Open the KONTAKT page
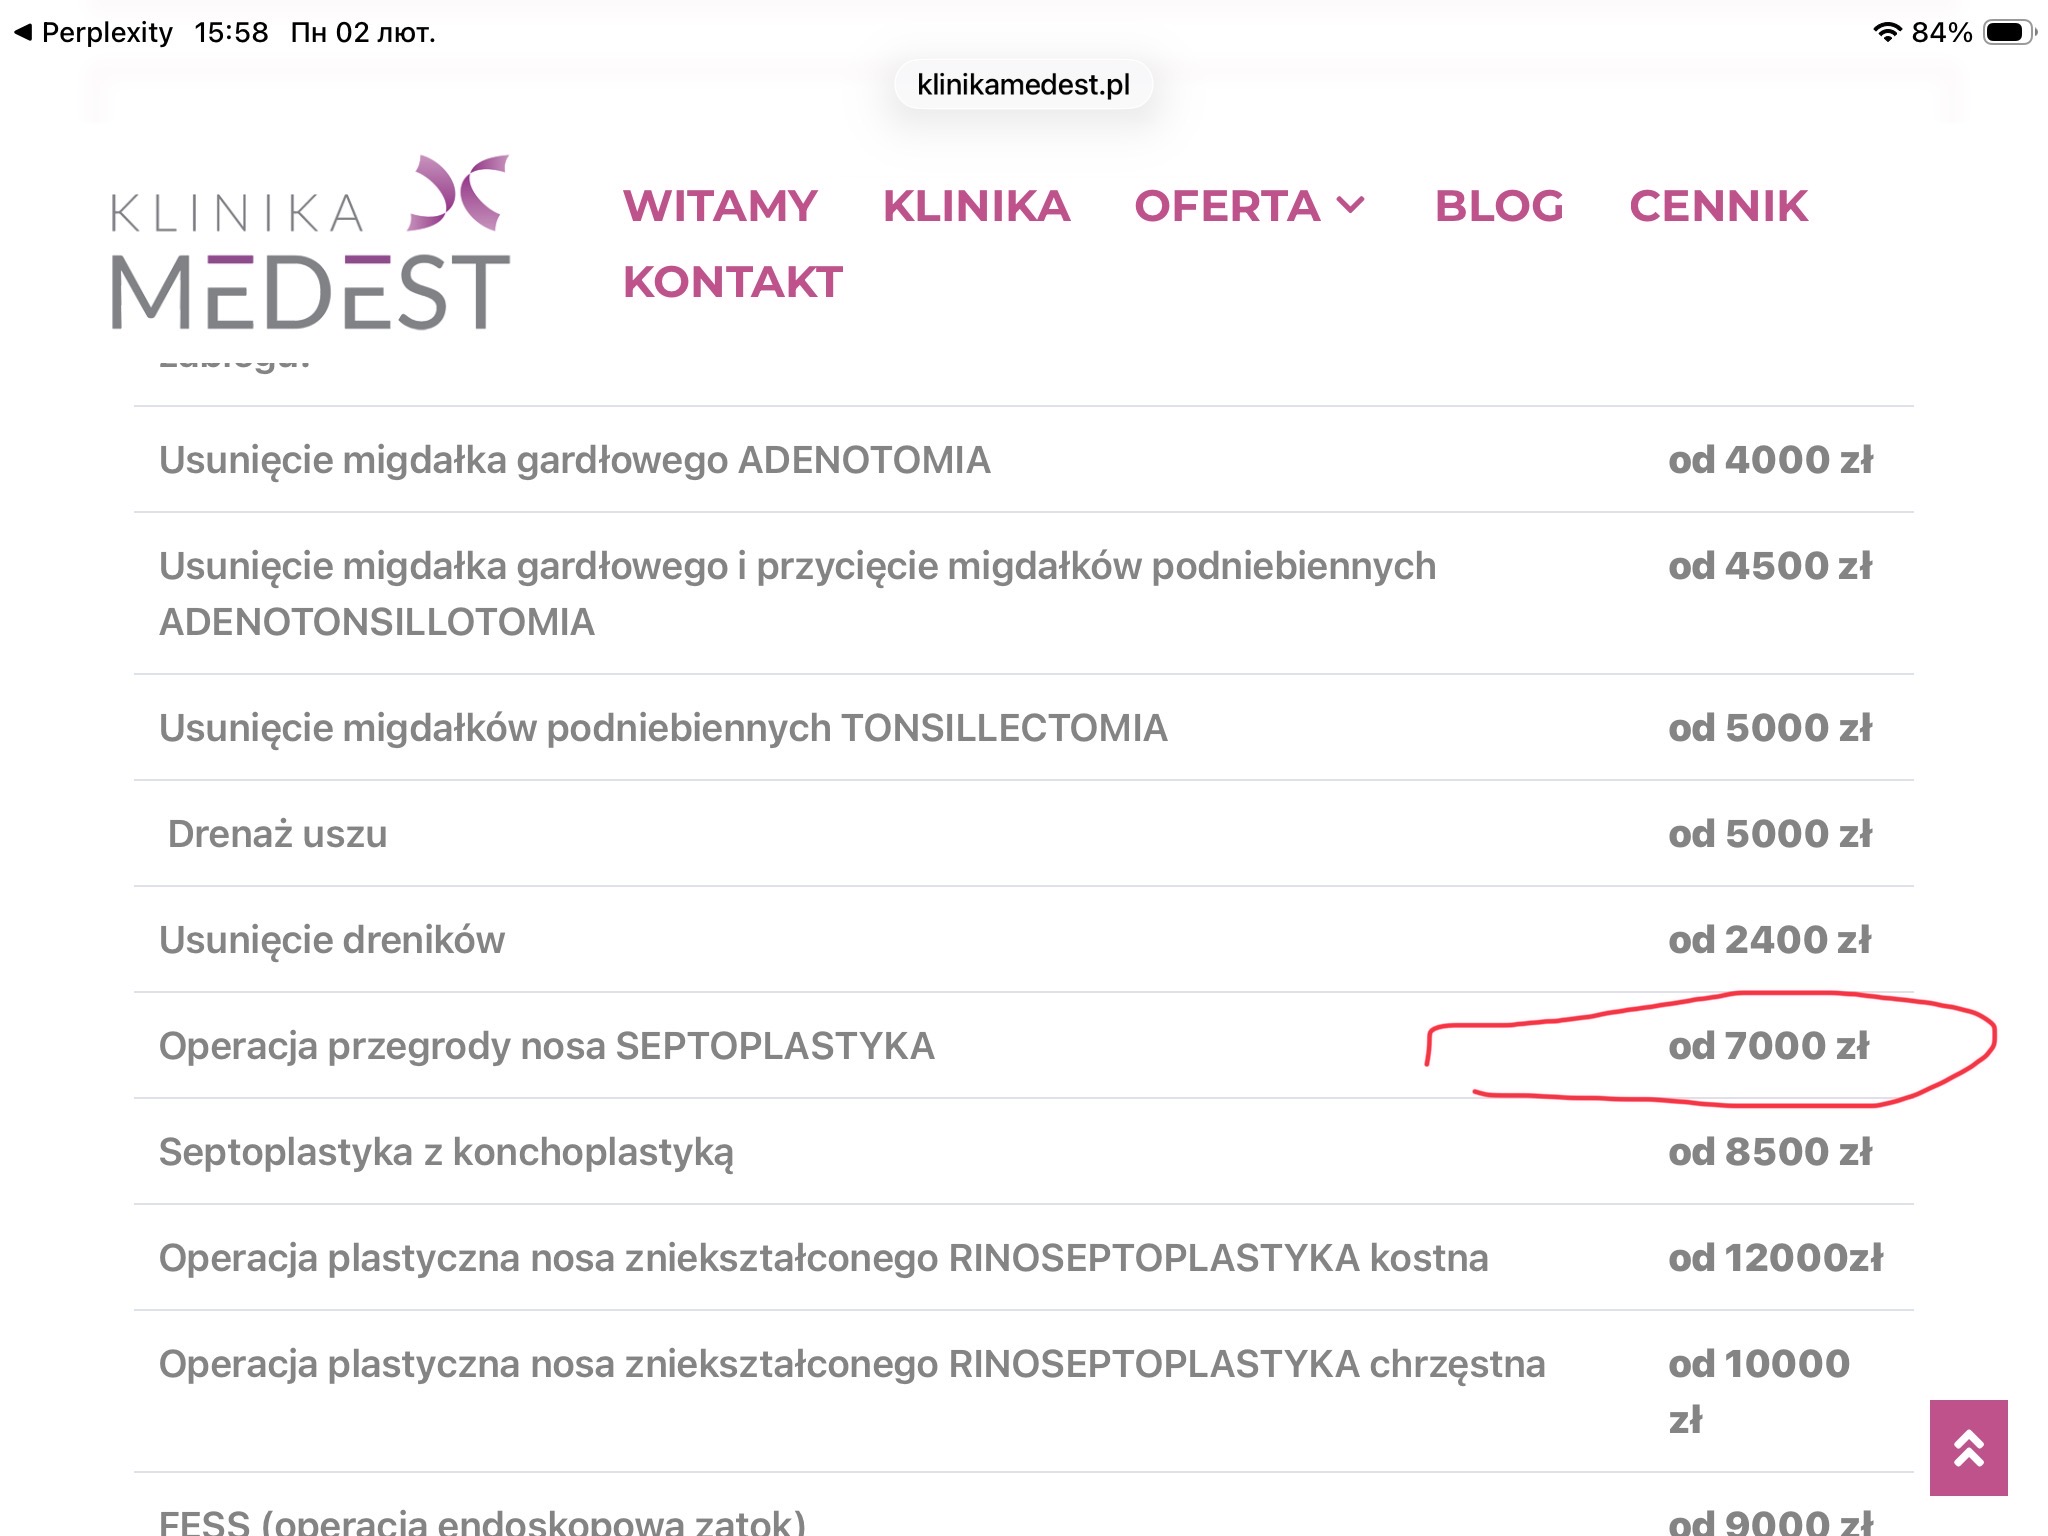 (x=733, y=282)
